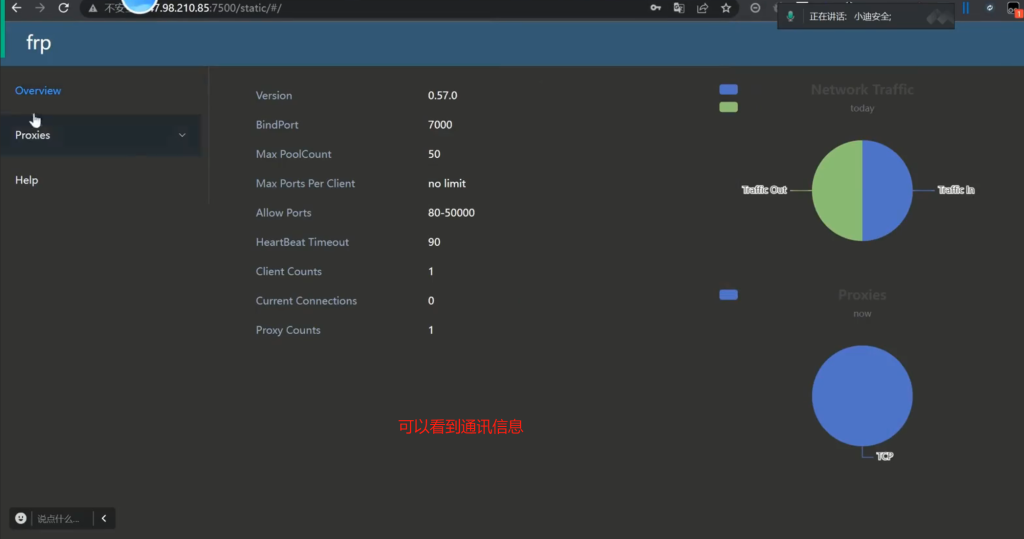Click the blue pause bars icon
The image size is (1024, 539).
click(x=965, y=8)
